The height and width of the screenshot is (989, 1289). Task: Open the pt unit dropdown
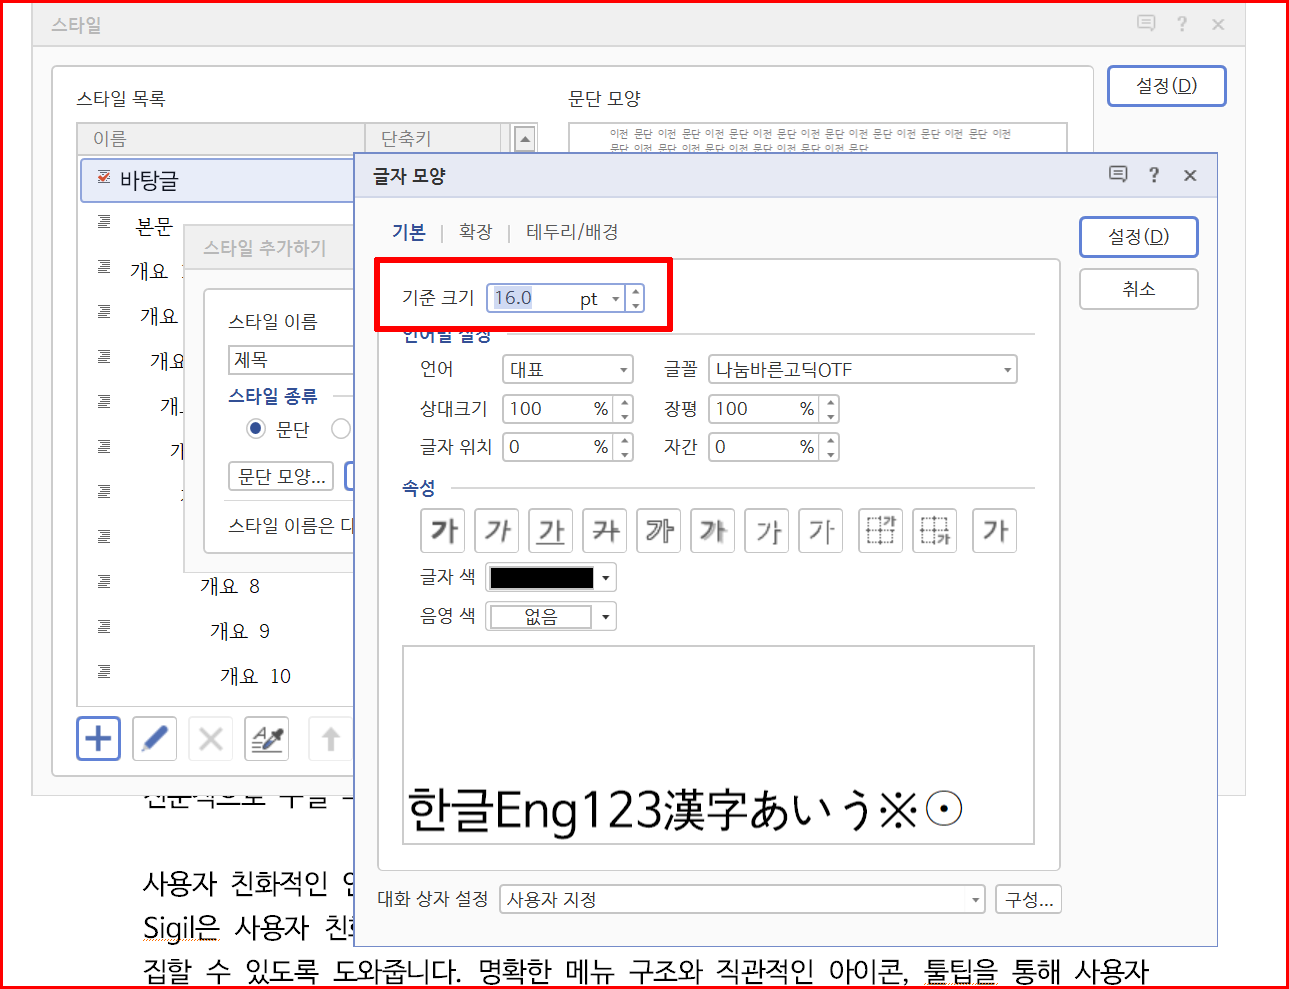(x=616, y=299)
